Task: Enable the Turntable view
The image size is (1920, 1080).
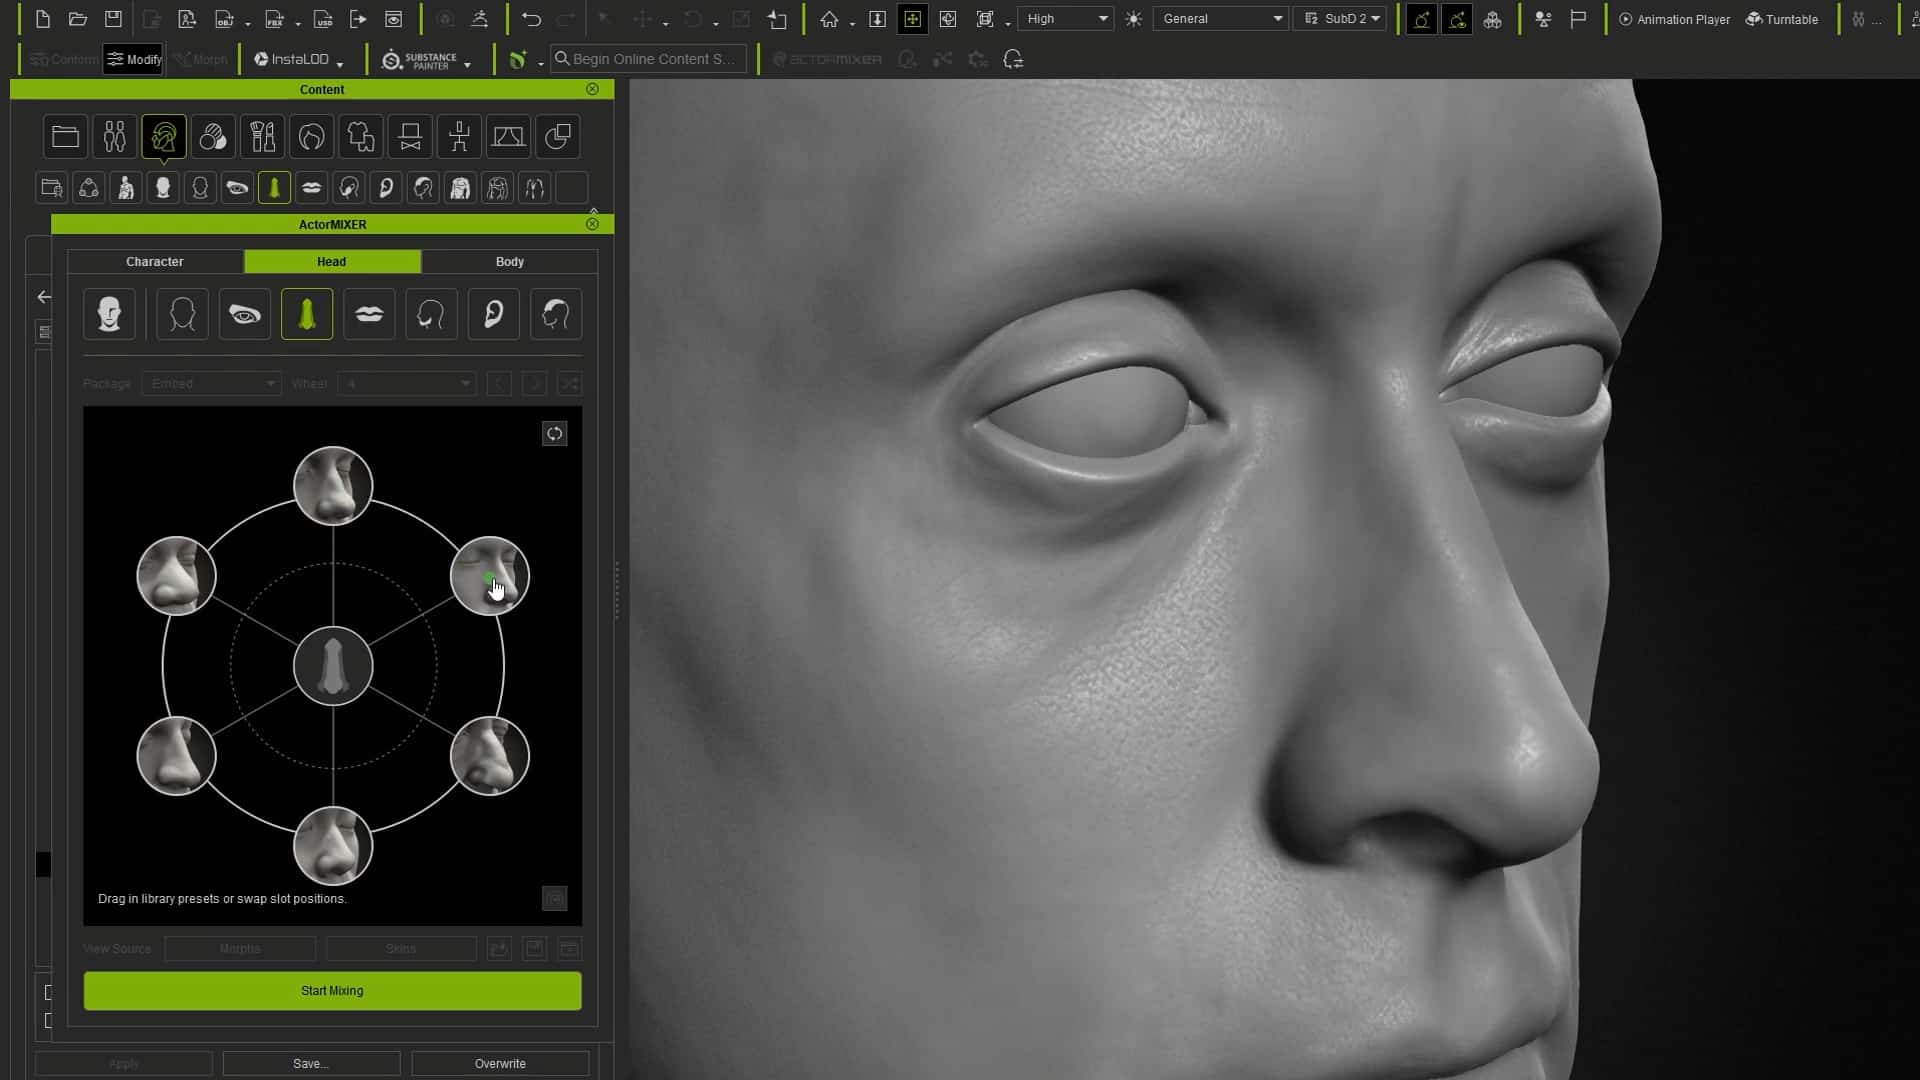Action: coord(1783,19)
